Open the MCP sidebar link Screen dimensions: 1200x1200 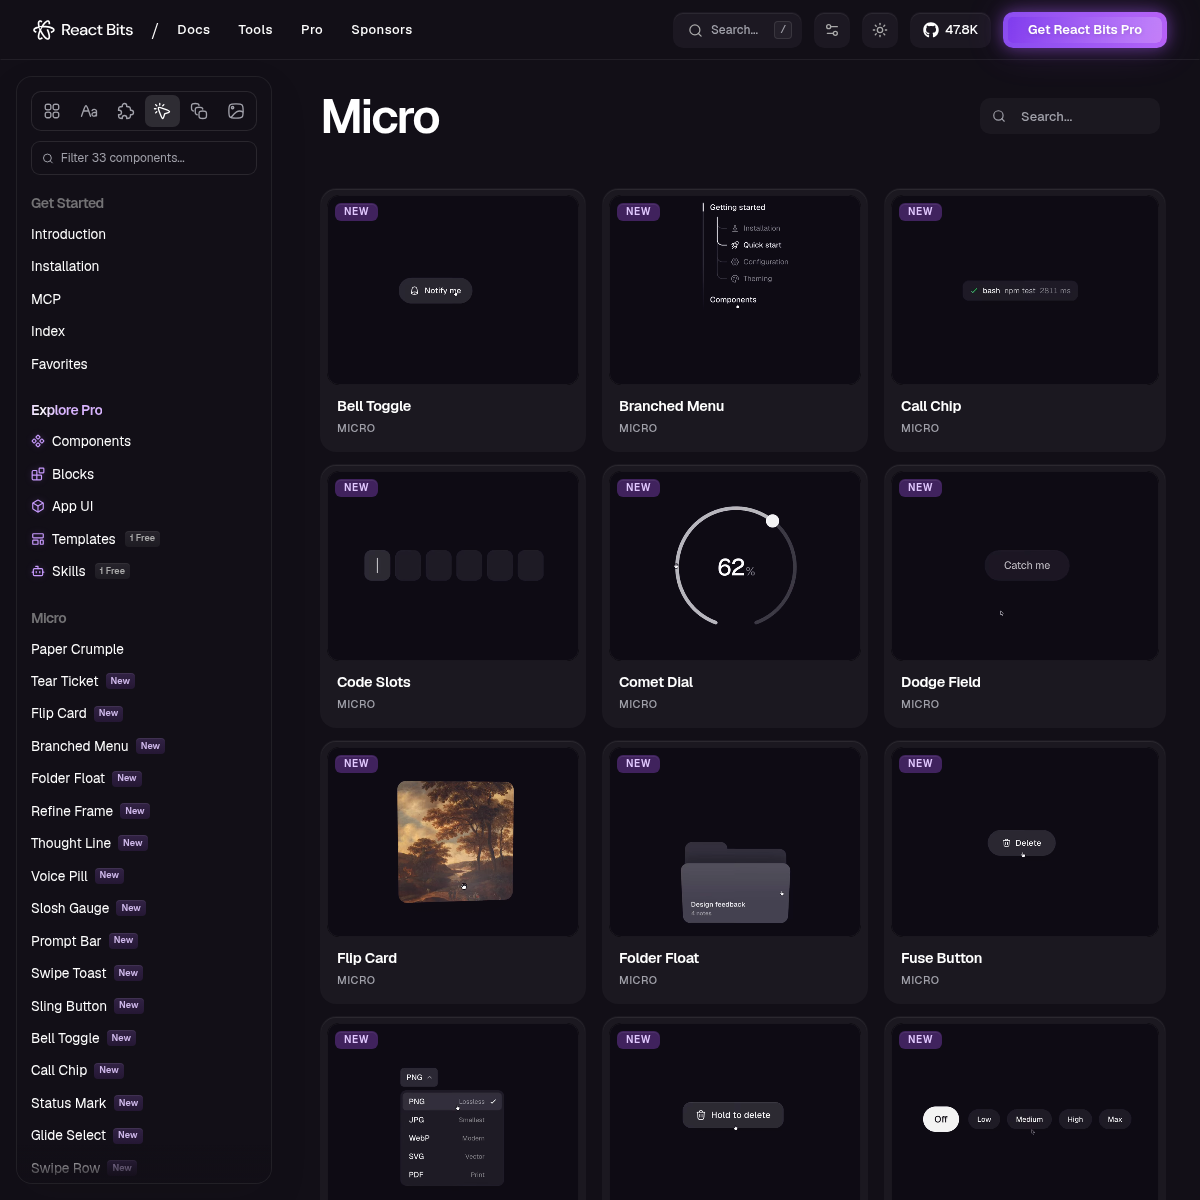tap(46, 299)
